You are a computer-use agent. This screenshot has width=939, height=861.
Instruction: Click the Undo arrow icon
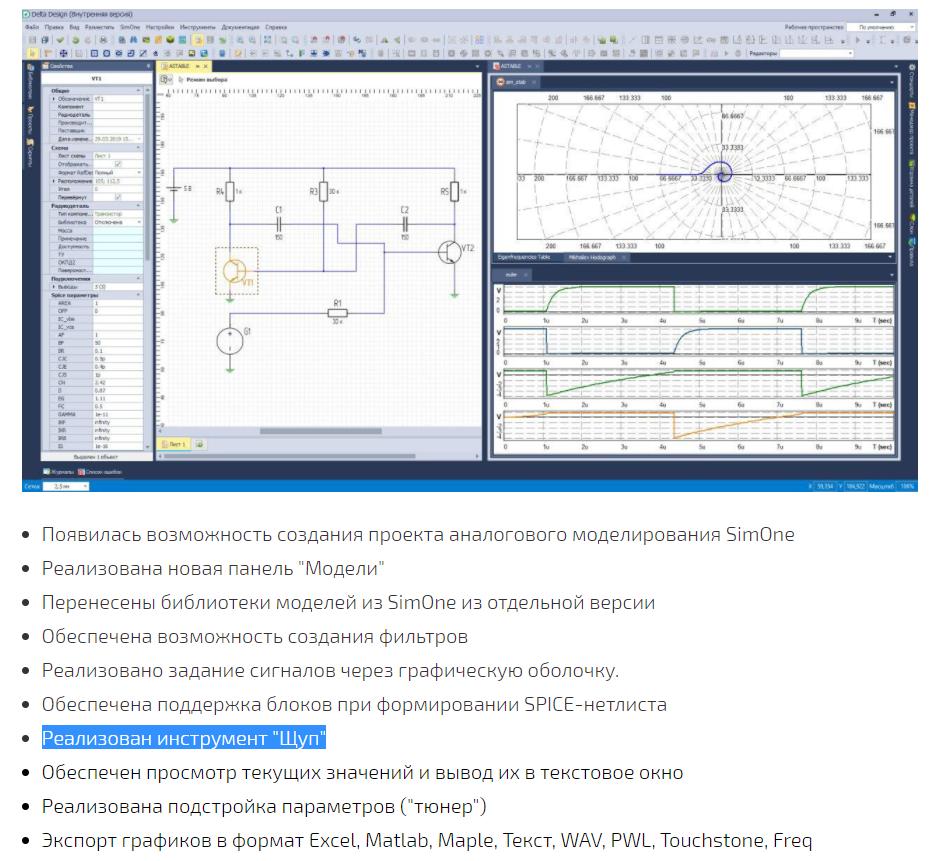coord(75,40)
